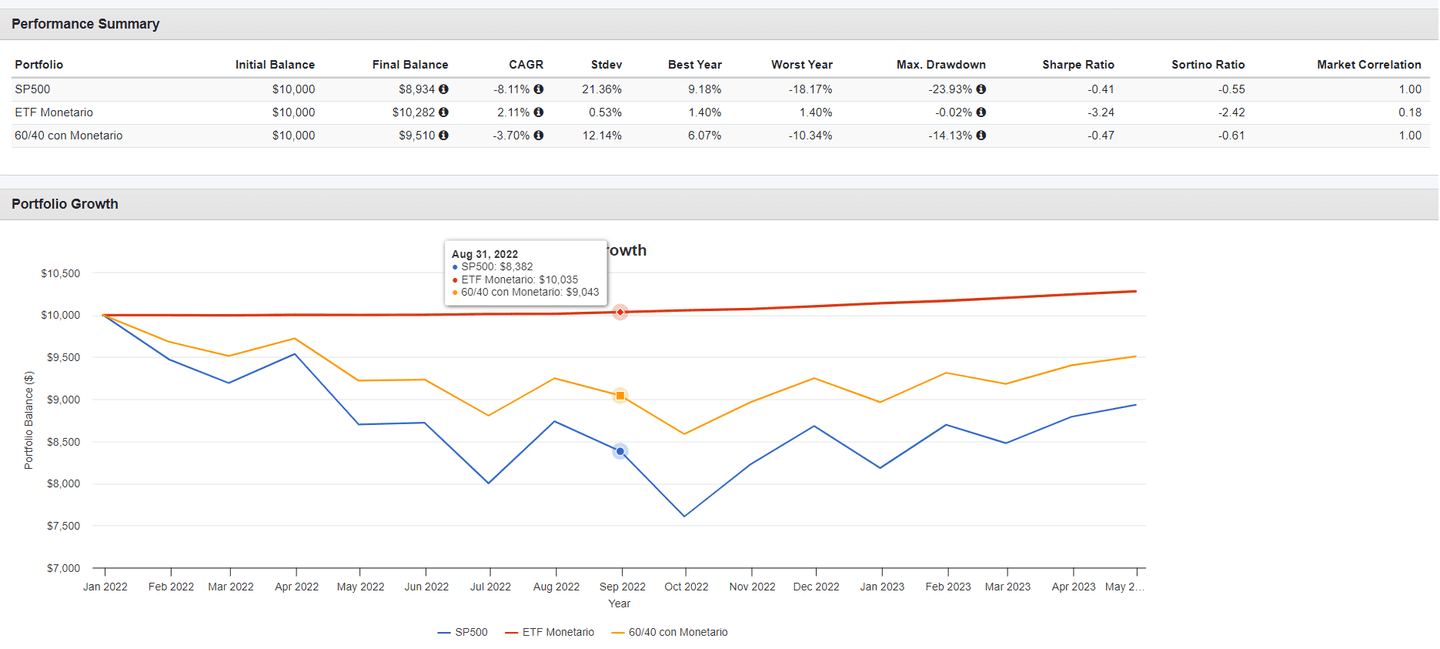
Task: Click the blue SP500 highlighted data point
Action: point(620,452)
